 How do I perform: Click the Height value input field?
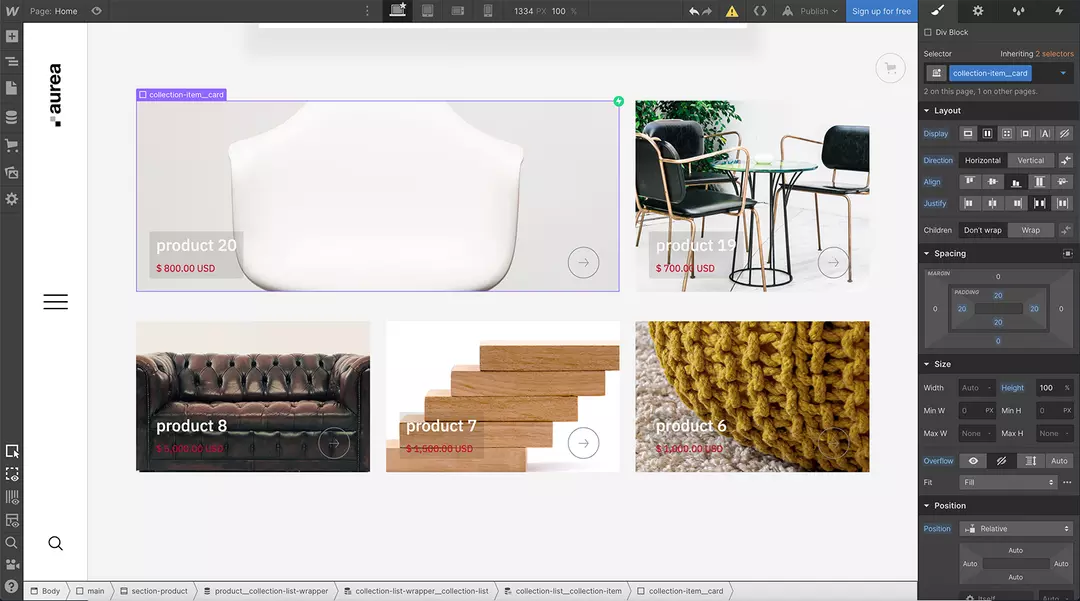[1049, 388]
